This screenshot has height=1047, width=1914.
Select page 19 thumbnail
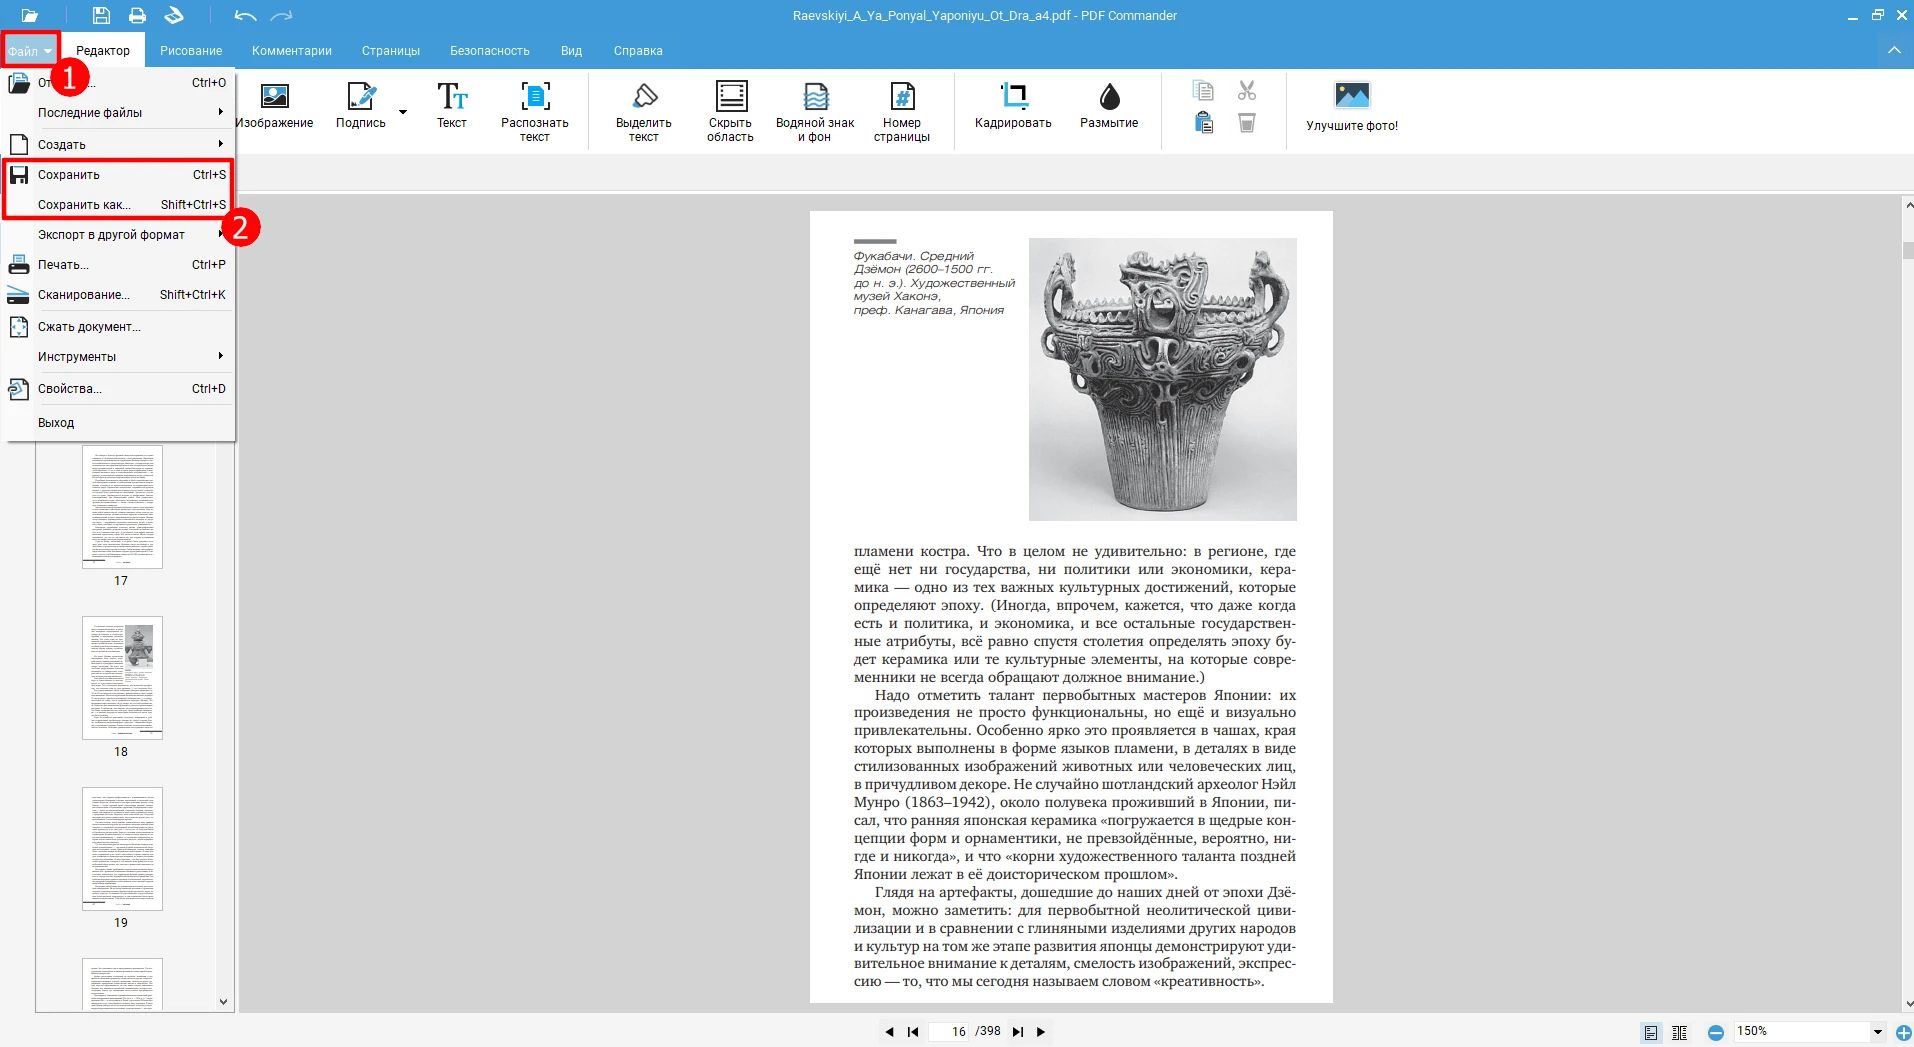pos(122,849)
